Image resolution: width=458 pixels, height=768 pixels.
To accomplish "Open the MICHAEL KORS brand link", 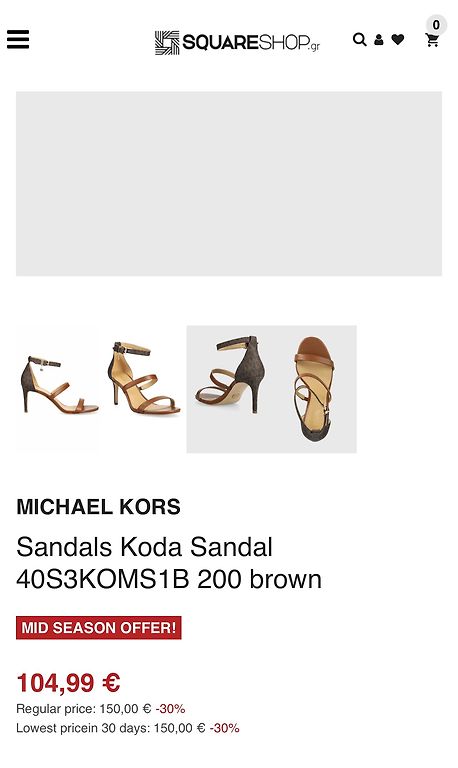I will point(98,507).
